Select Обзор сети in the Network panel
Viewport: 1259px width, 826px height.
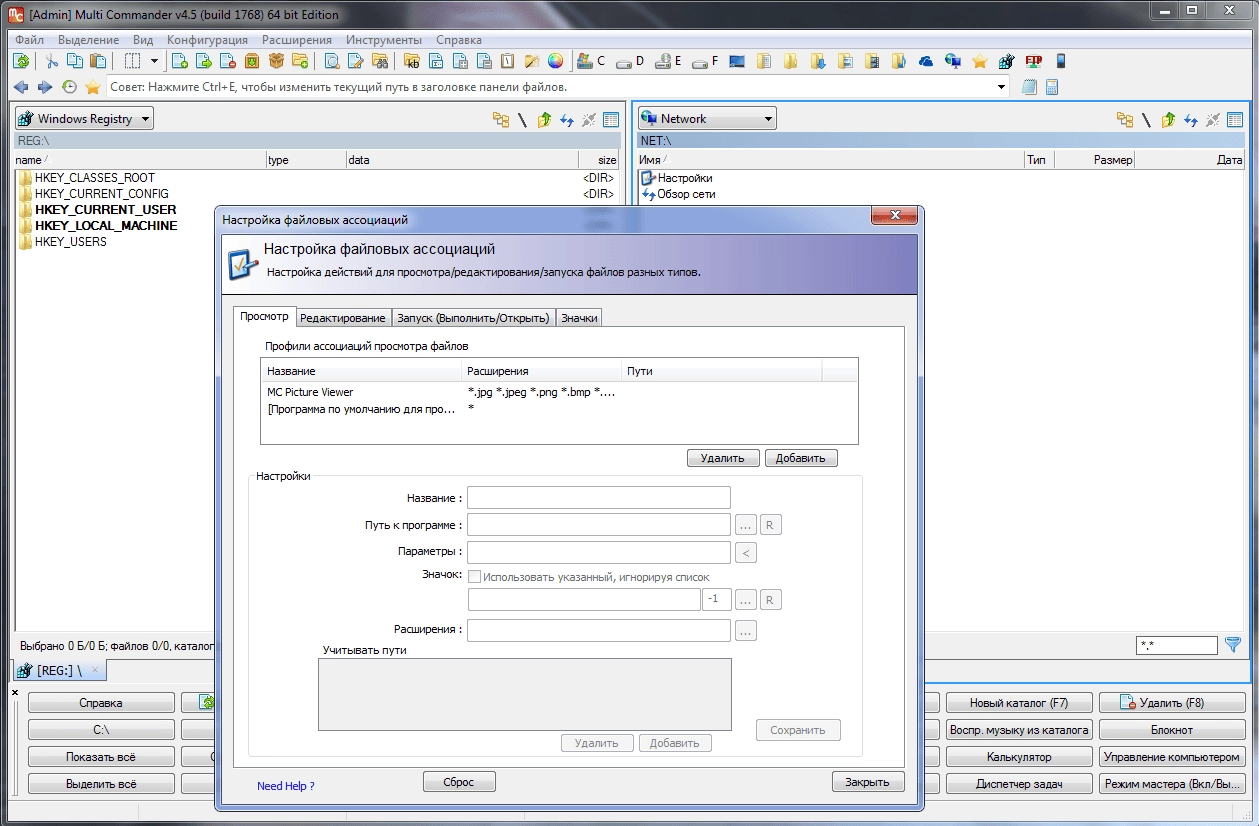686,194
